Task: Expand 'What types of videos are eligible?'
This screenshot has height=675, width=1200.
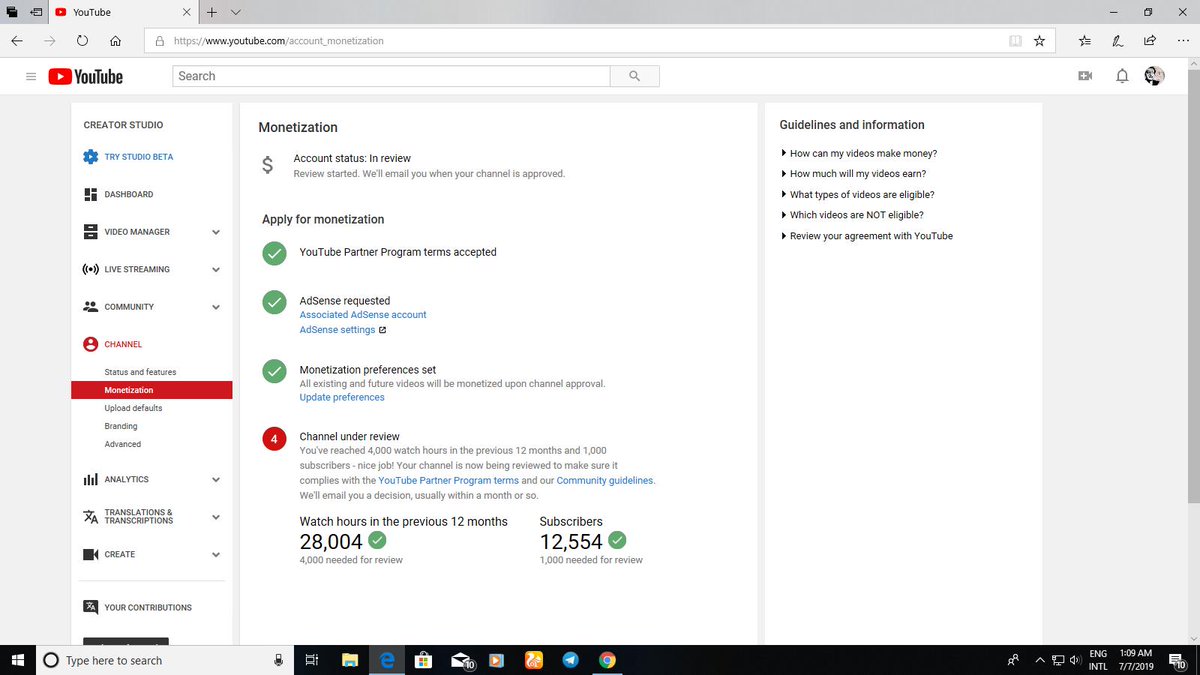Action: coord(858,195)
